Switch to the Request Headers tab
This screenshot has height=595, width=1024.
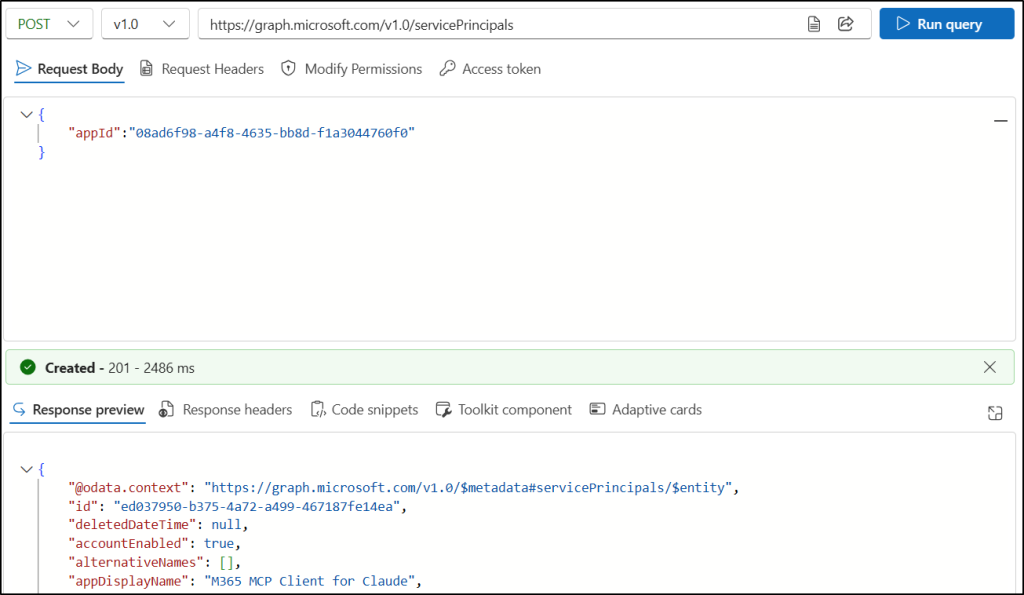(201, 69)
